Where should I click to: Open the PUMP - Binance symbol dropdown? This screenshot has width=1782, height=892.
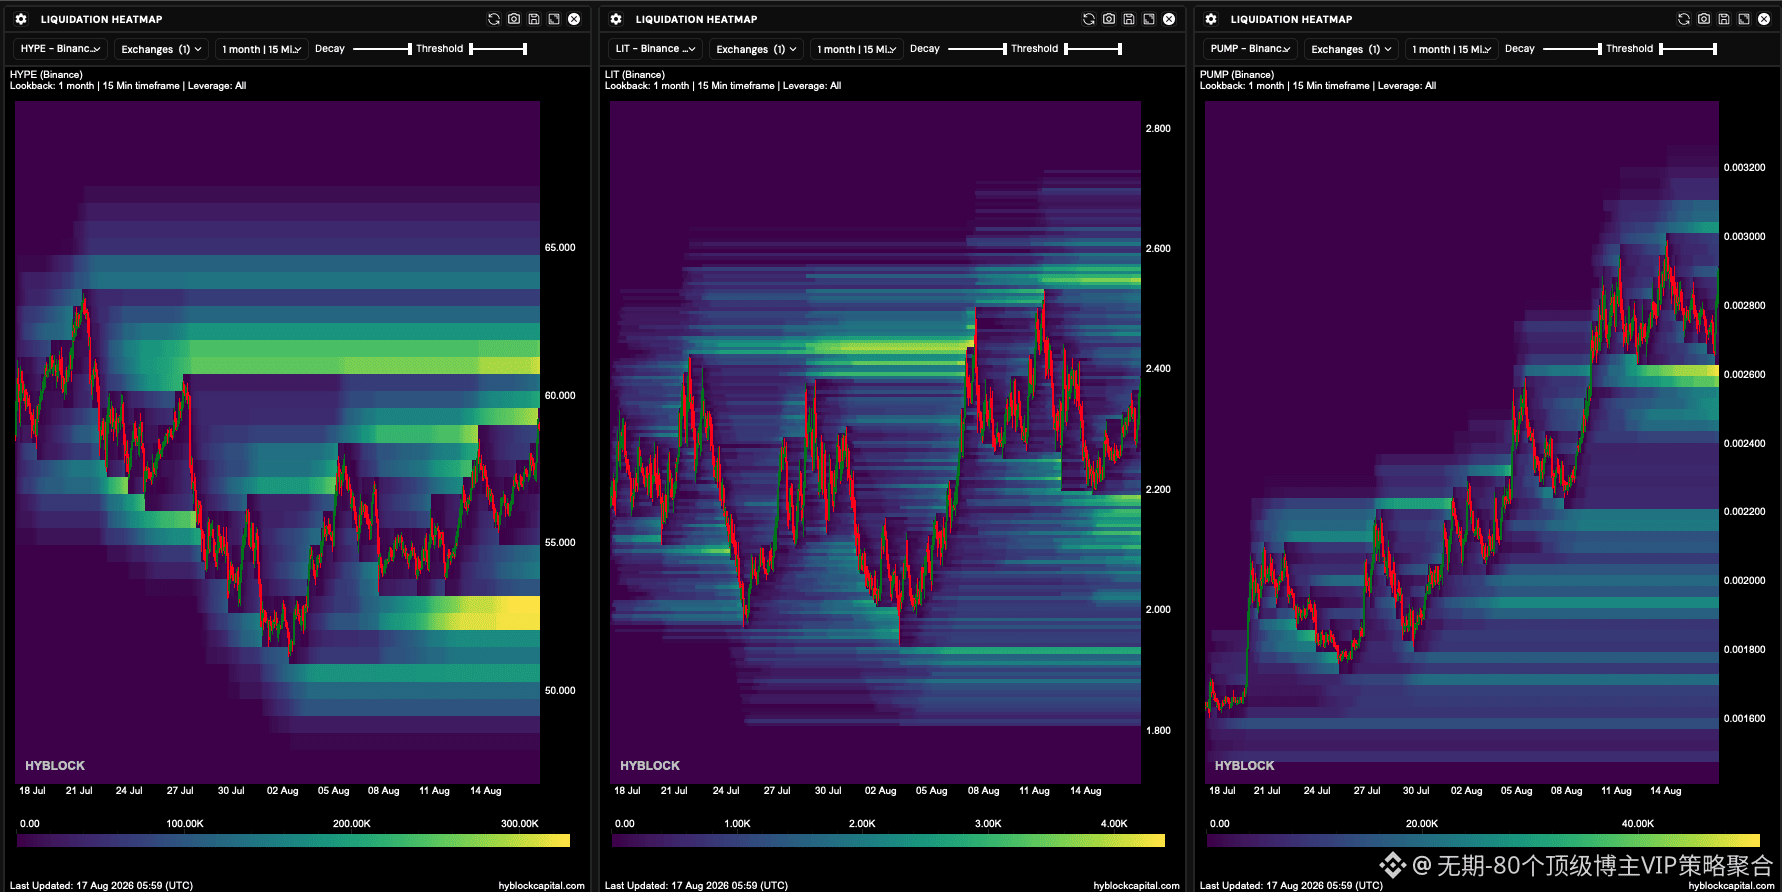pos(1250,49)
